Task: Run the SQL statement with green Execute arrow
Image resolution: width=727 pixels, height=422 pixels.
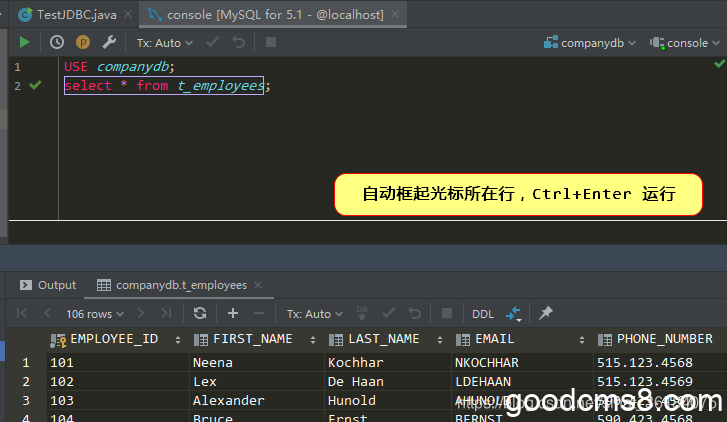Action: point(24,43)
